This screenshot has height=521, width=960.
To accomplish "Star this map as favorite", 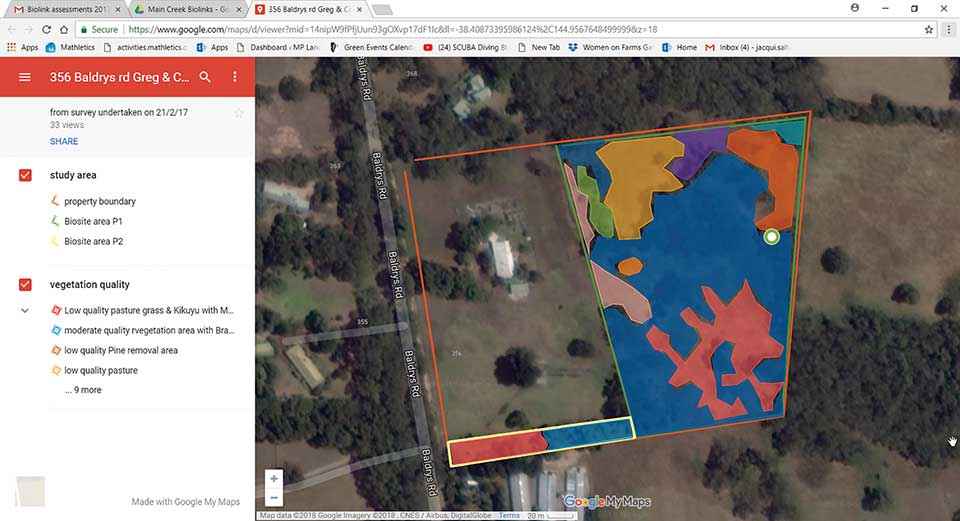I will point(239,113).
